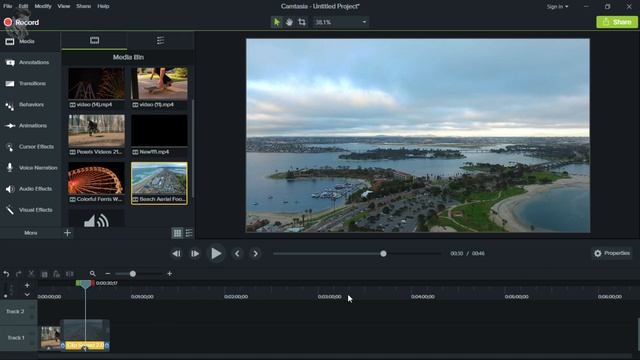The image size is (640, 360).
Task: Switch Media Bin to list view
Action: click(189, 233)
